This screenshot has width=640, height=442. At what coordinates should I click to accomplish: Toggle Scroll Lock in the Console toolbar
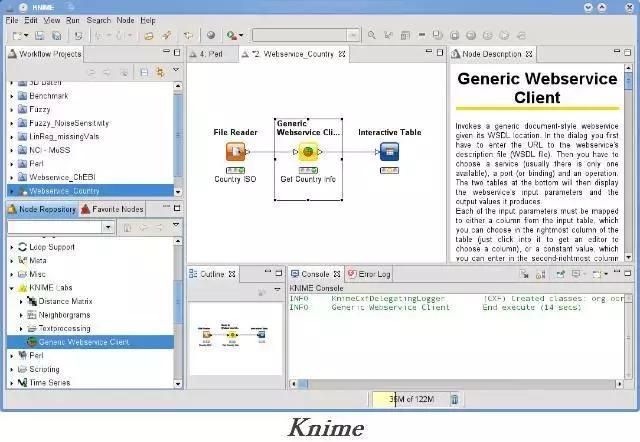[x=540, y=274]
